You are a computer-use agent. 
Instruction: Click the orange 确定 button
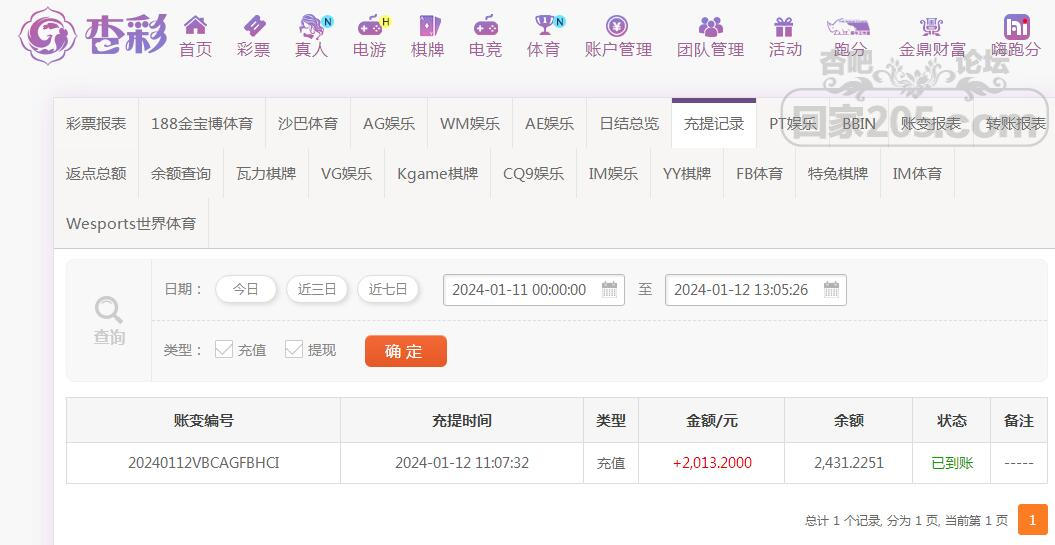[406, 351]
